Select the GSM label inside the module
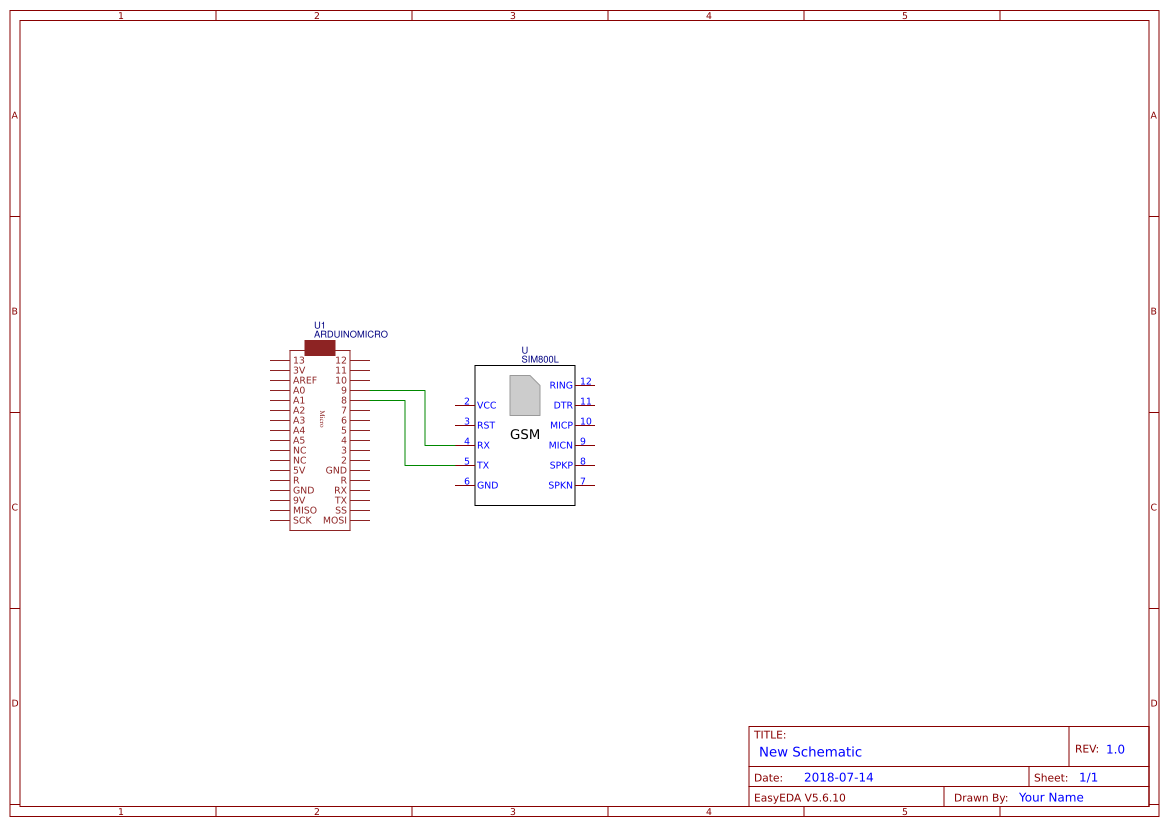 click(x=524, y=434)
